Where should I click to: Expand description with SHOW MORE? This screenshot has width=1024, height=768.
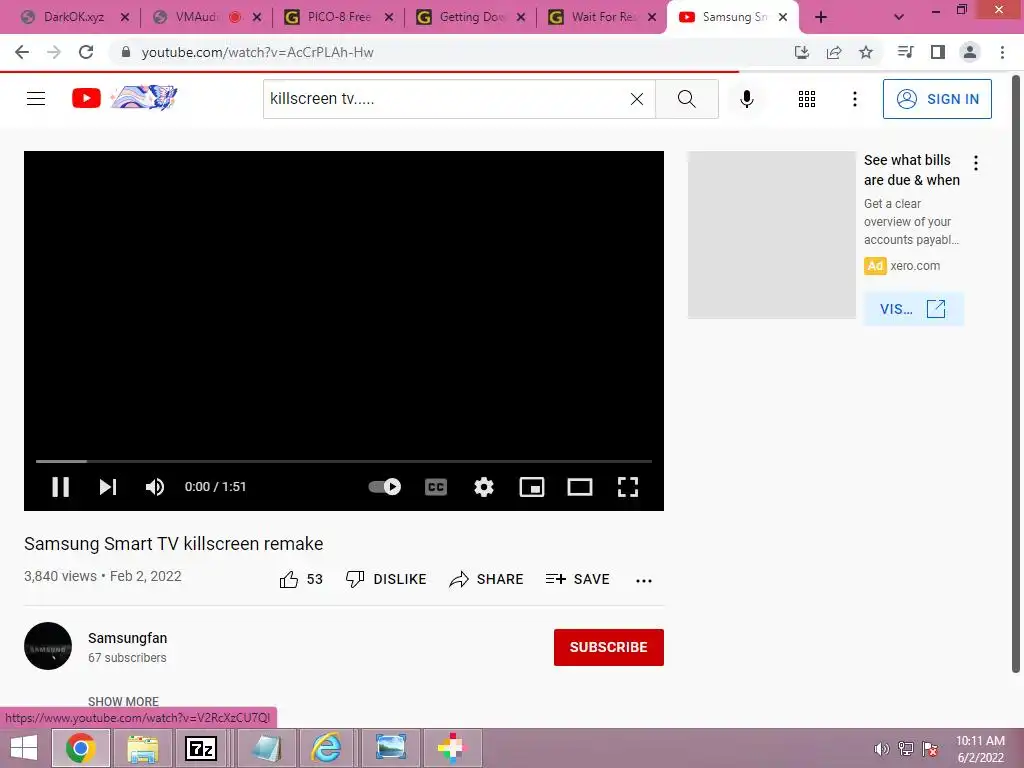tap(123, 701)
